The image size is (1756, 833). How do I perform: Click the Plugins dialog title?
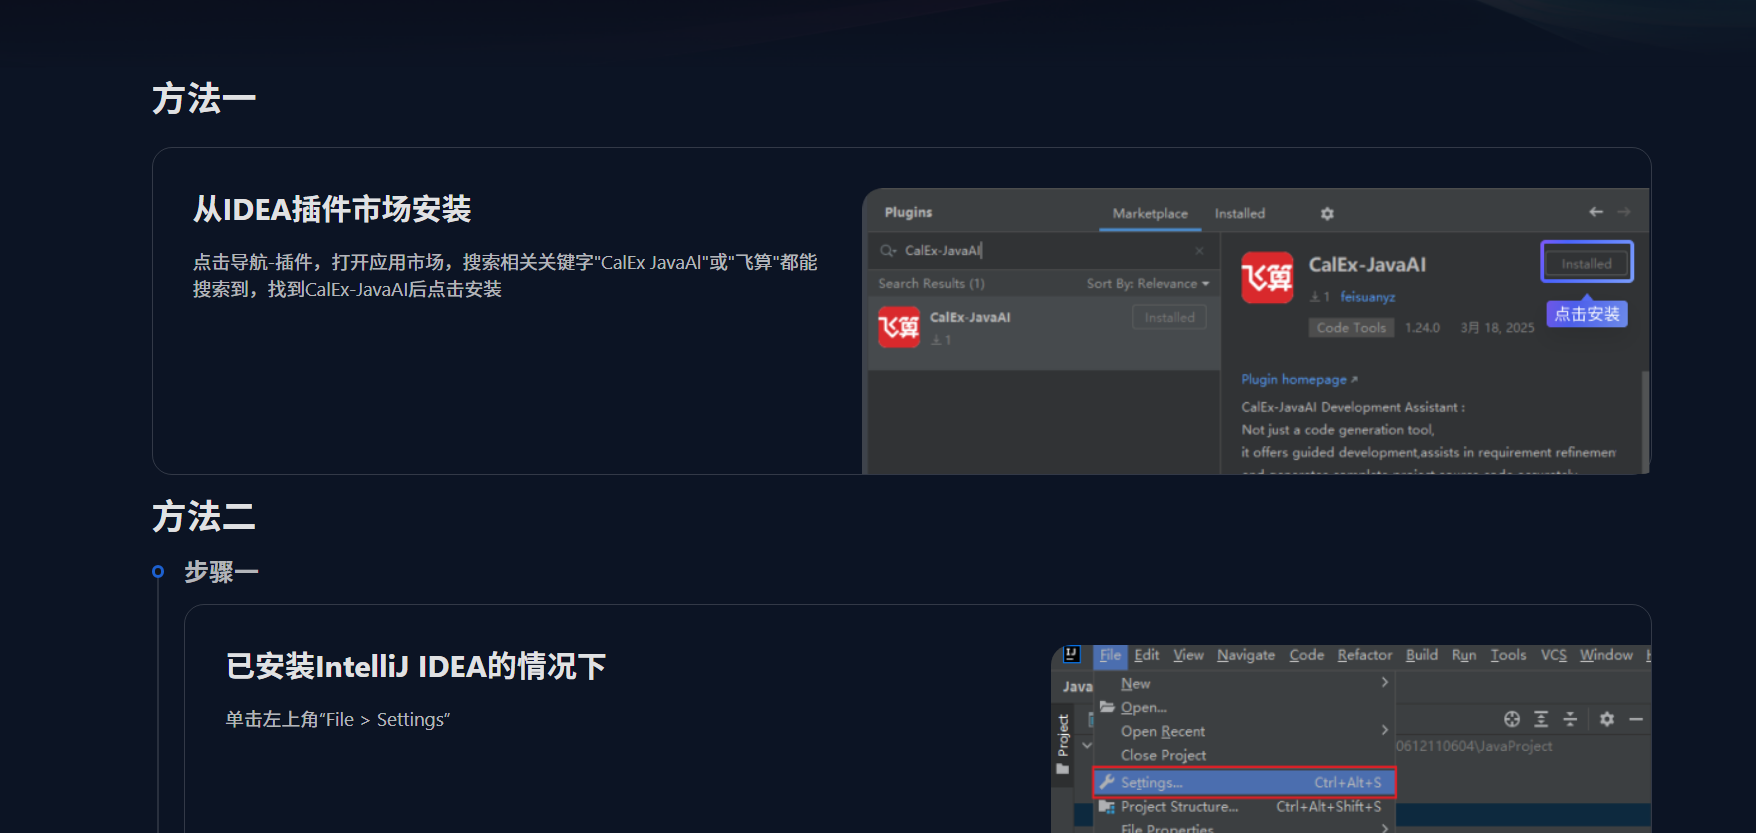point(908,213)
